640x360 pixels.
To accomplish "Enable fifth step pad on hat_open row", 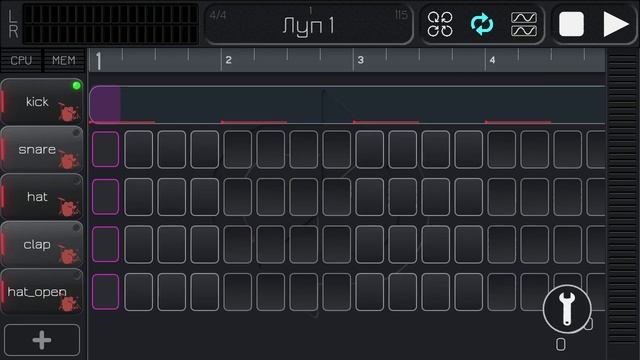I will 238,292.
